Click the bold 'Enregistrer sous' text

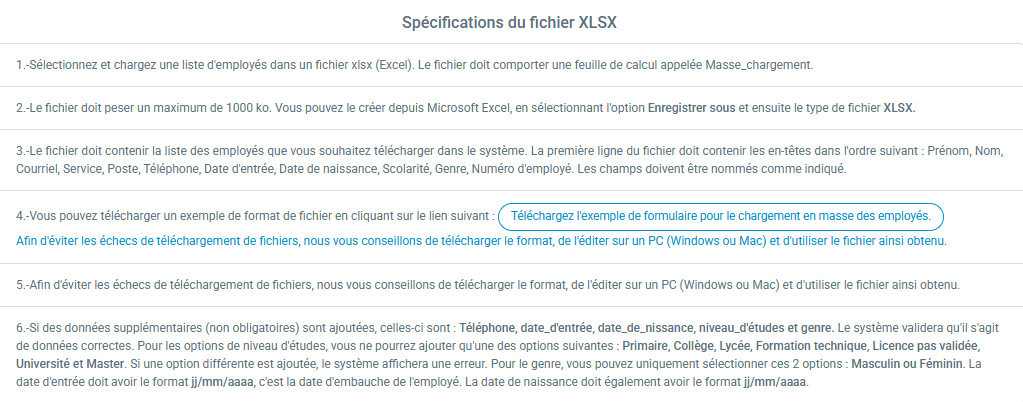click(x=692, y=109)
